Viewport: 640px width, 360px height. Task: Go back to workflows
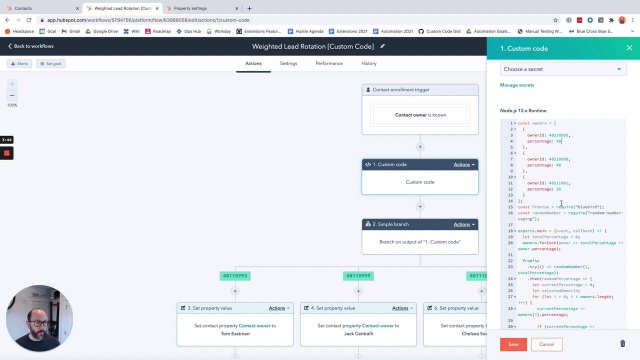[31, 46]
